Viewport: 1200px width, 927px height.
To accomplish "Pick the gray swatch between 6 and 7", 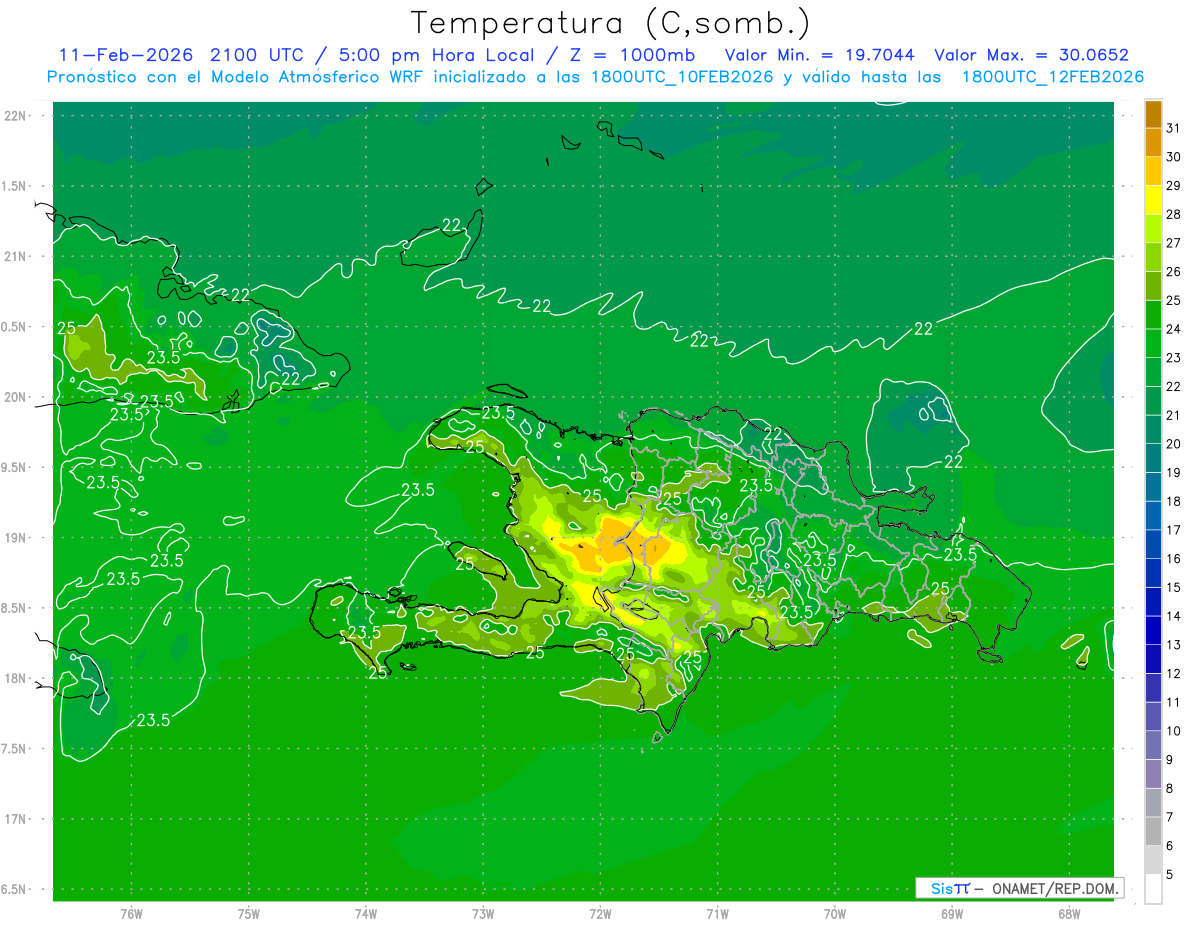I will click(1153, 831).
